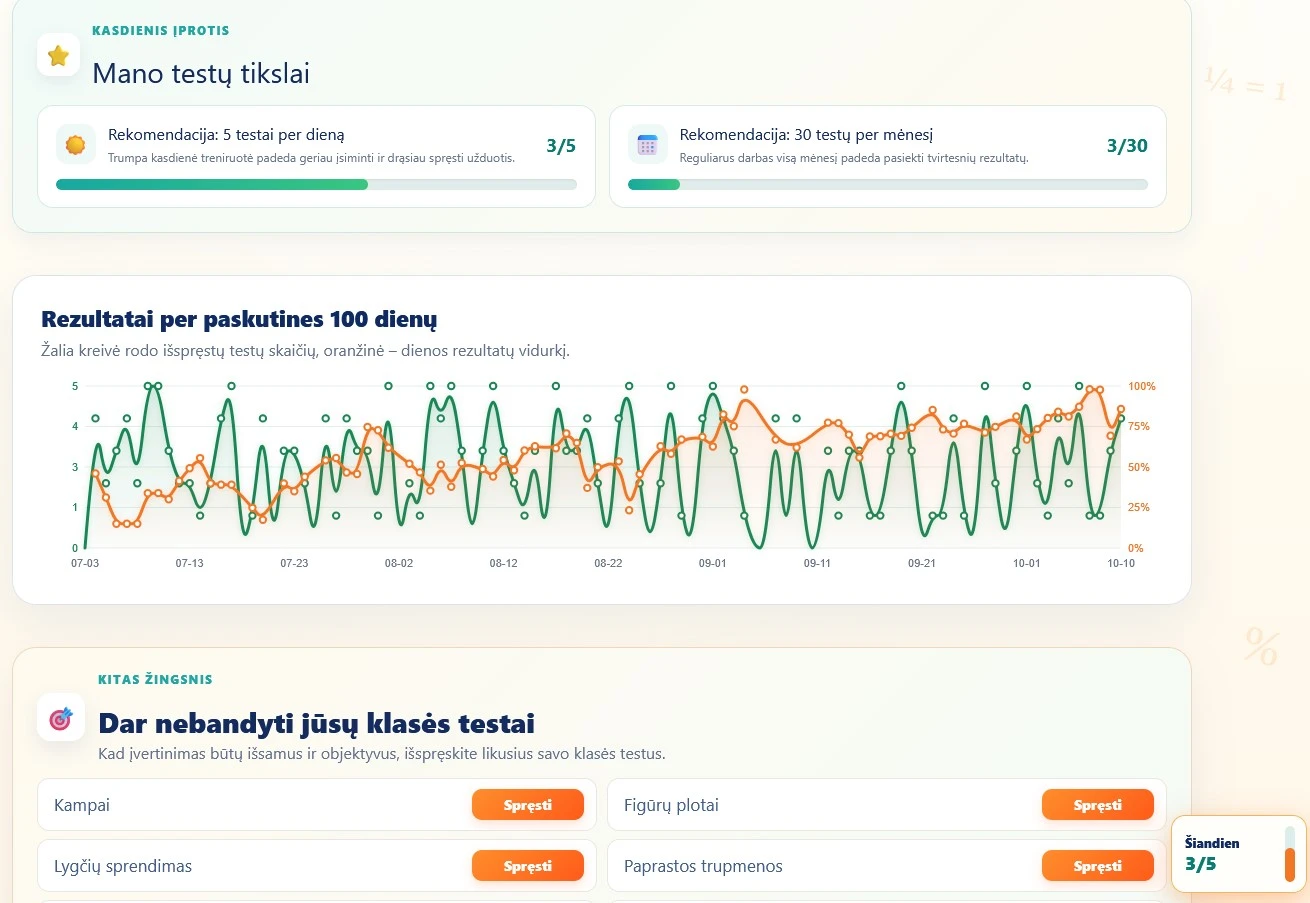Click the 09-01 date label on chart

(x=712, y=564)
